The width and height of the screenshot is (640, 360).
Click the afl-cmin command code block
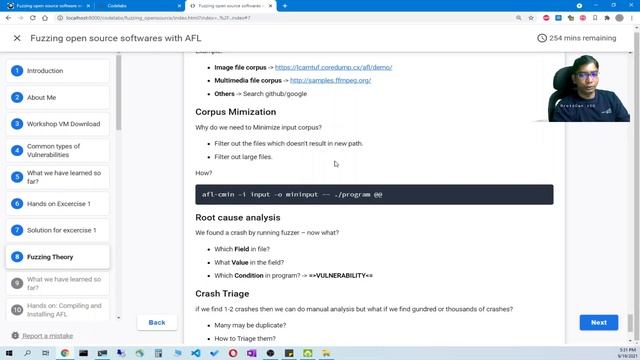(374, 194)
